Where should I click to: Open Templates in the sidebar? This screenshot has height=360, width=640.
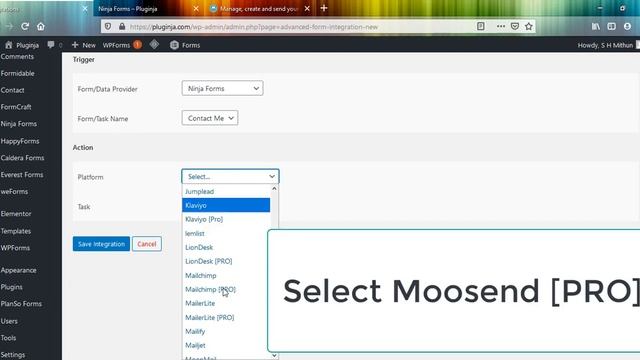coord(16,231)
